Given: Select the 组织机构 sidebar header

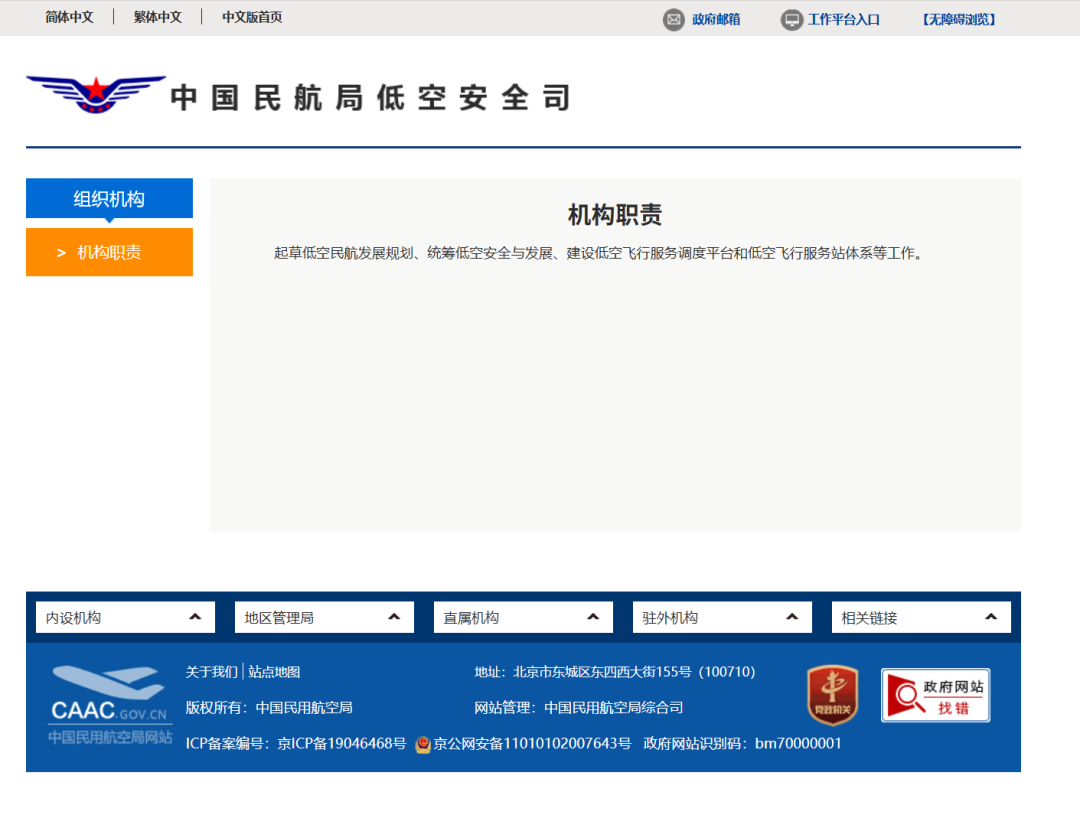Looking at the screenshot, I should pos(110,198).
